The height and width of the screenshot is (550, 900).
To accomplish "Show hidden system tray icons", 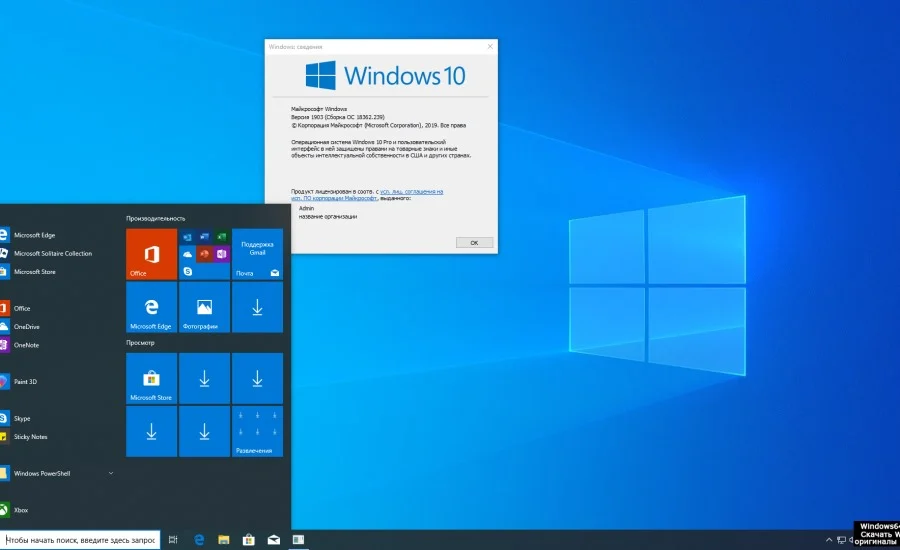I will click(x=829, y=540).
